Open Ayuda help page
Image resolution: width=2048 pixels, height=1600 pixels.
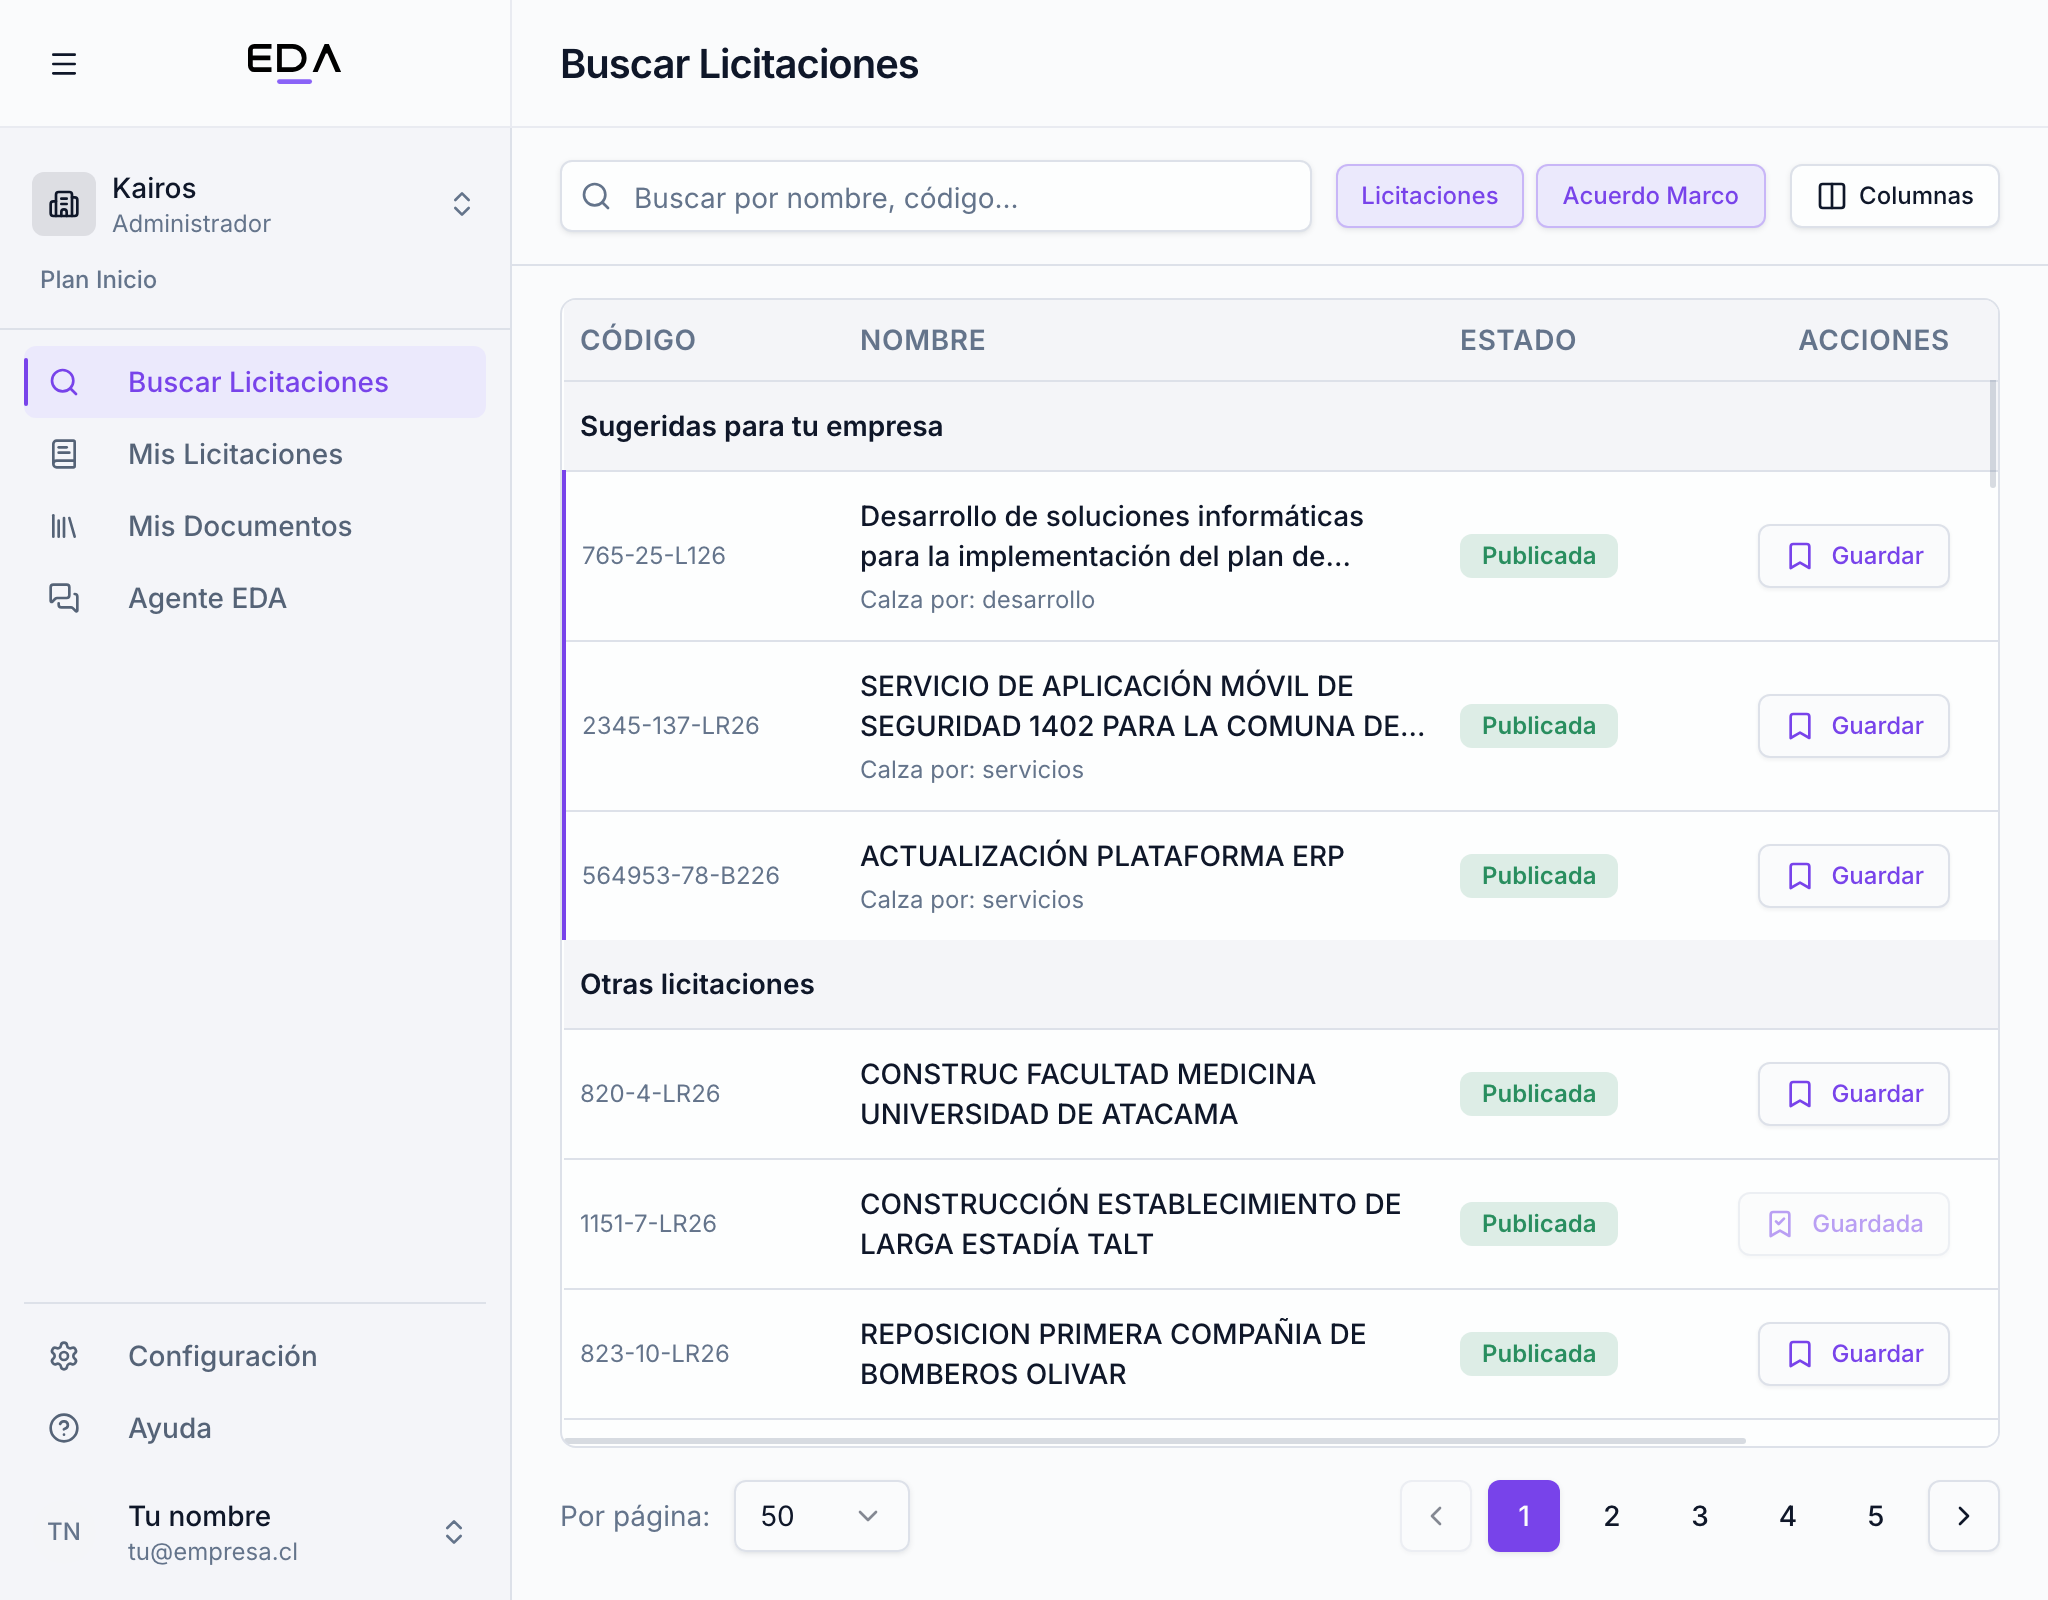tap(255, 1428)
